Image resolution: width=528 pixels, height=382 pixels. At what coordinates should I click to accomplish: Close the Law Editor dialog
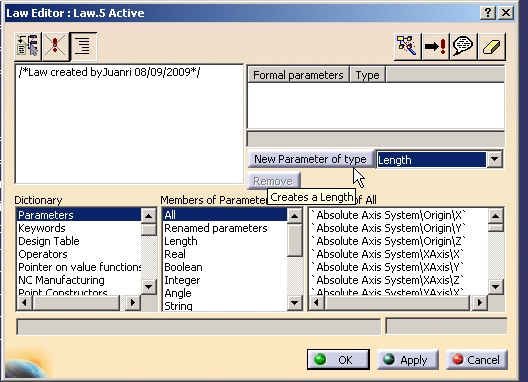506,13
